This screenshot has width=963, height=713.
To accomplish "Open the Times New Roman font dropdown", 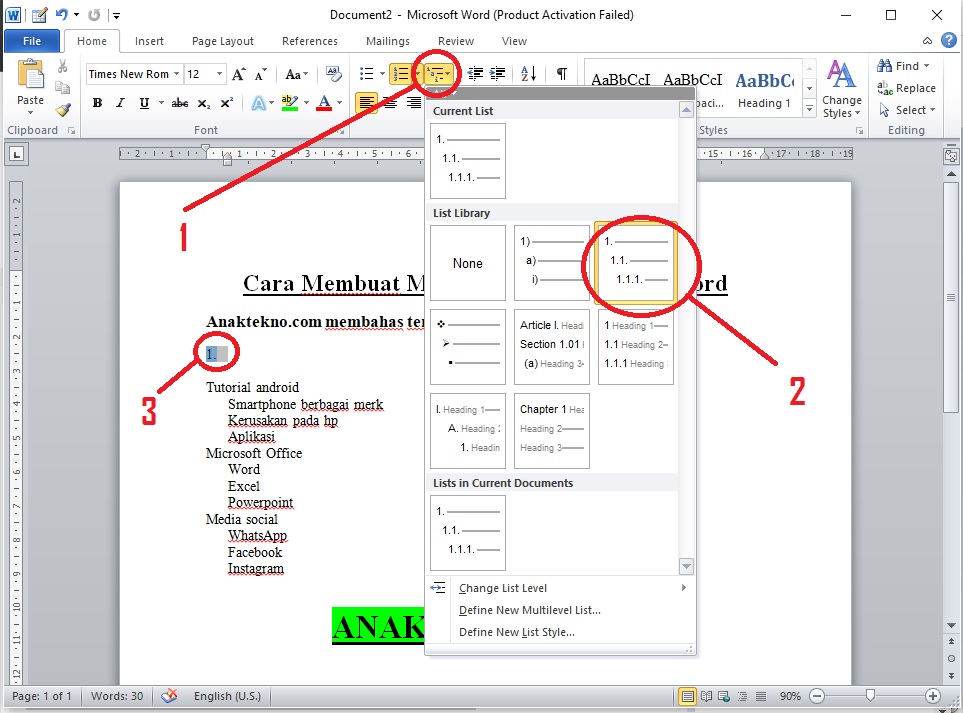I will [176, 74].
